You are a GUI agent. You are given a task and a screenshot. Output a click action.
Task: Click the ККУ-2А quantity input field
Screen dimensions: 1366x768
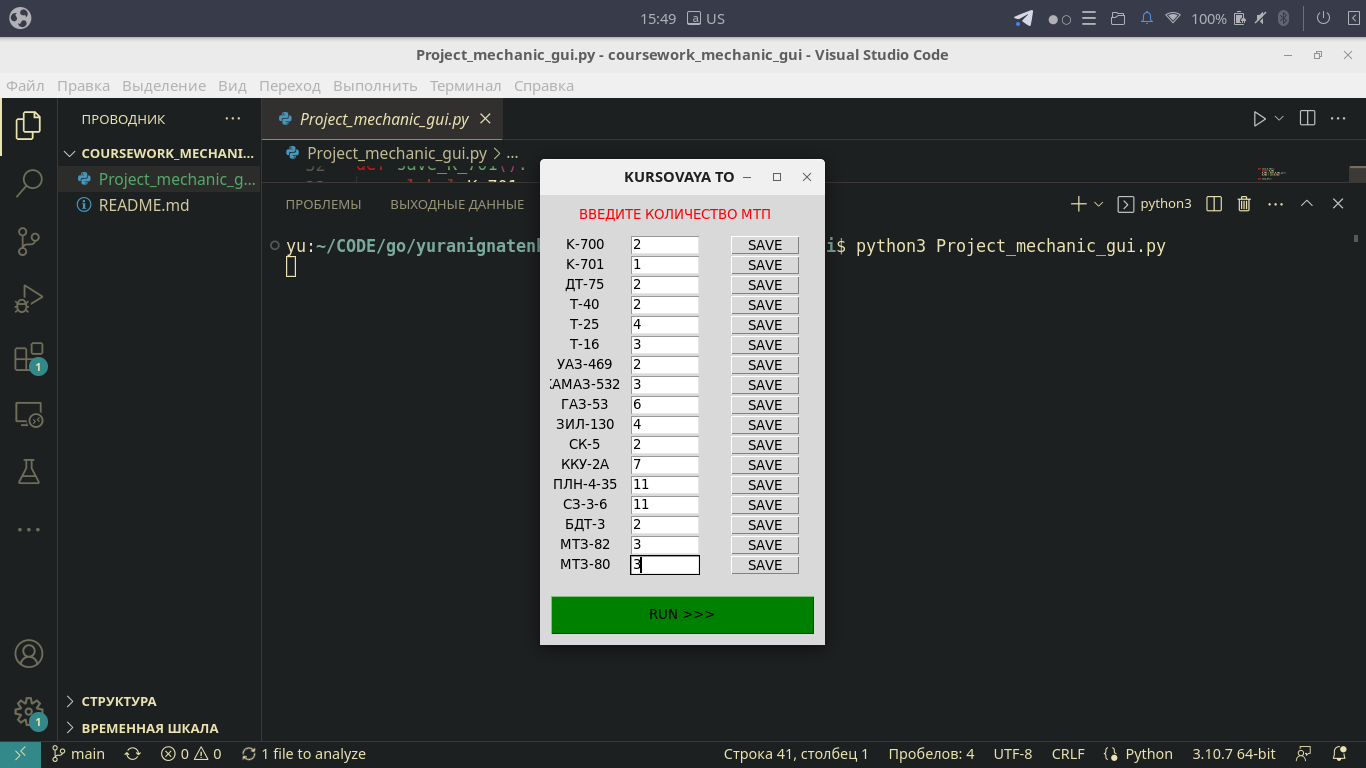pyautogui.click(x=665, y=465)
